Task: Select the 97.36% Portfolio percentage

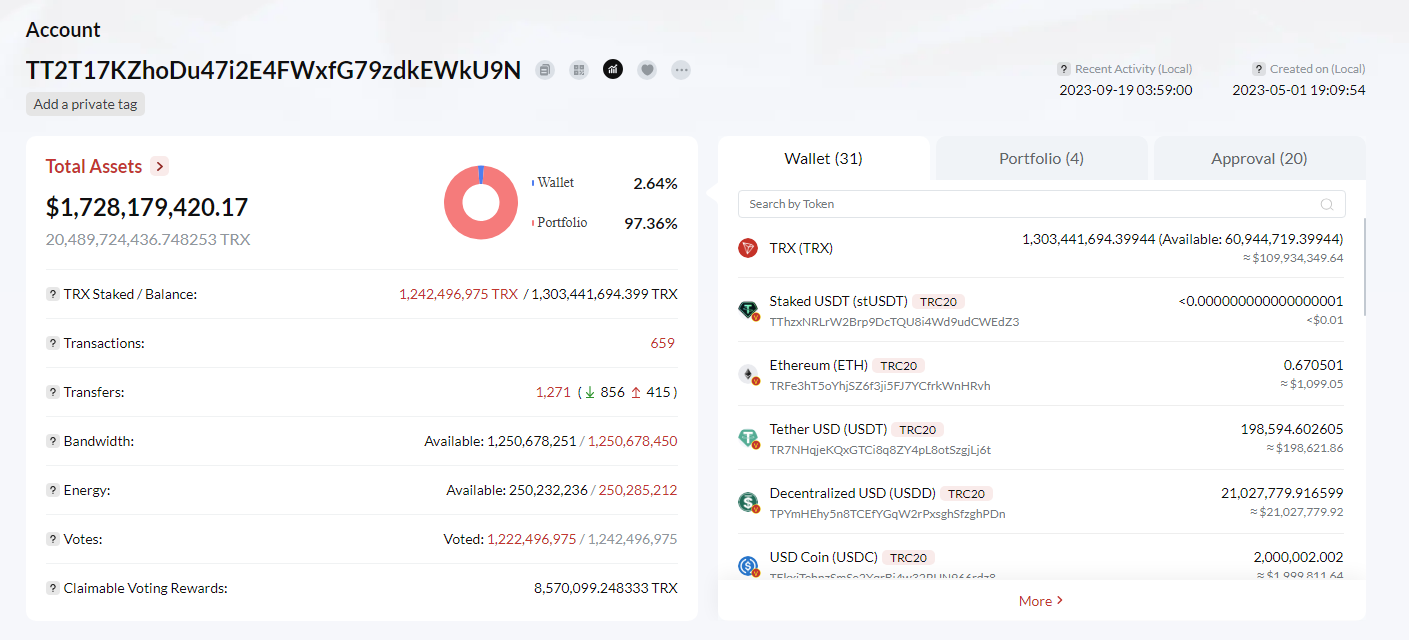Action: [651, 223]
